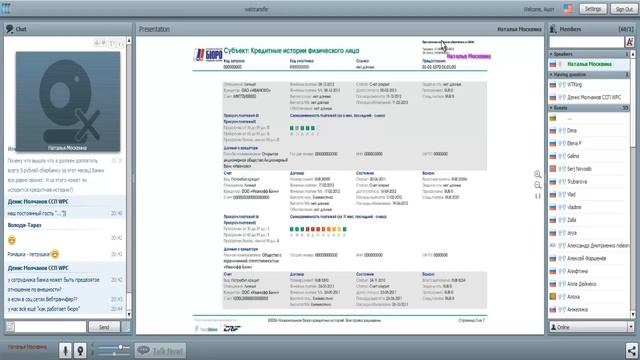
Task: Click the БЮРО logo on the slide
Action: point(207,54)
